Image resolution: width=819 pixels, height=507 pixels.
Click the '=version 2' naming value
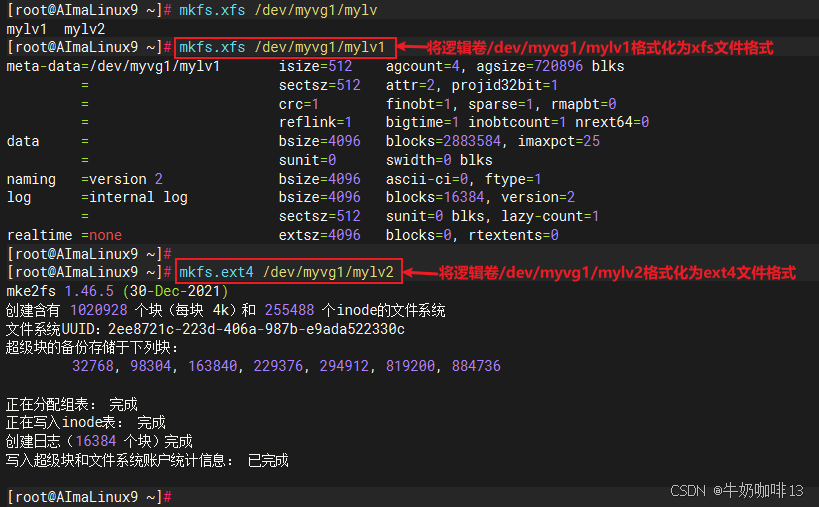pos(122,179)
